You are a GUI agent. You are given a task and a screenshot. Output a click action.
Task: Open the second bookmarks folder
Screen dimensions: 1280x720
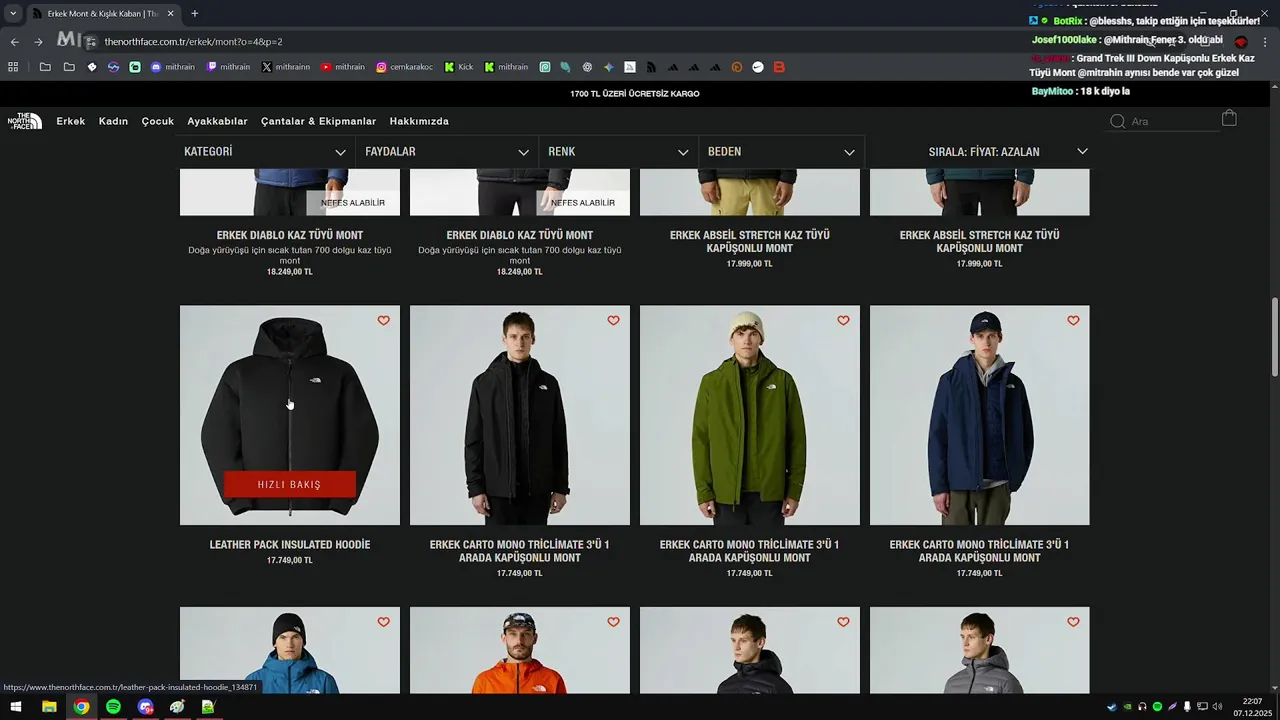(69, 67)
